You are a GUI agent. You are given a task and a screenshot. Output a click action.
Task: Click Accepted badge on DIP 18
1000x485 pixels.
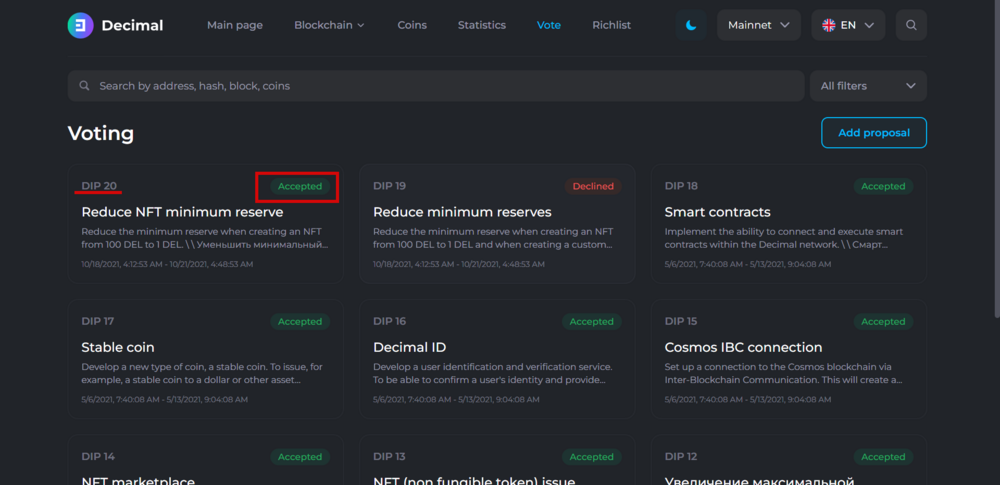[x=883, y=186]
